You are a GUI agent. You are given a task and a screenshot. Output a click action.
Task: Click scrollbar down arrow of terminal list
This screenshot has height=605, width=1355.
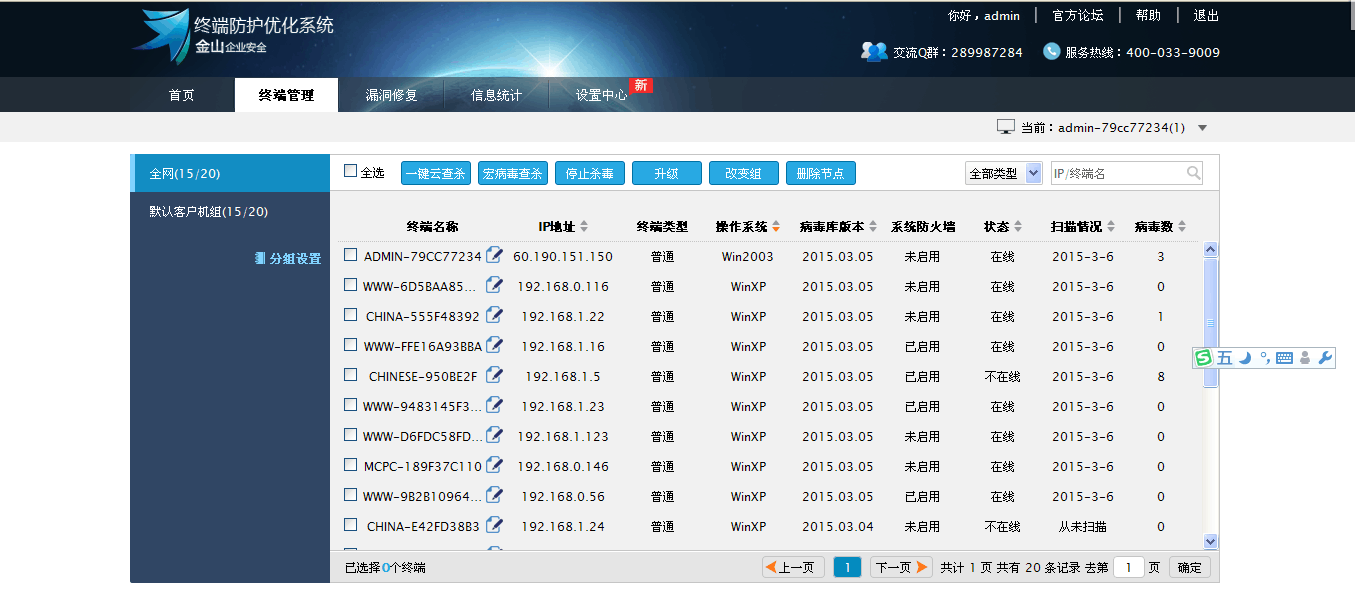tap(1211, 541)
